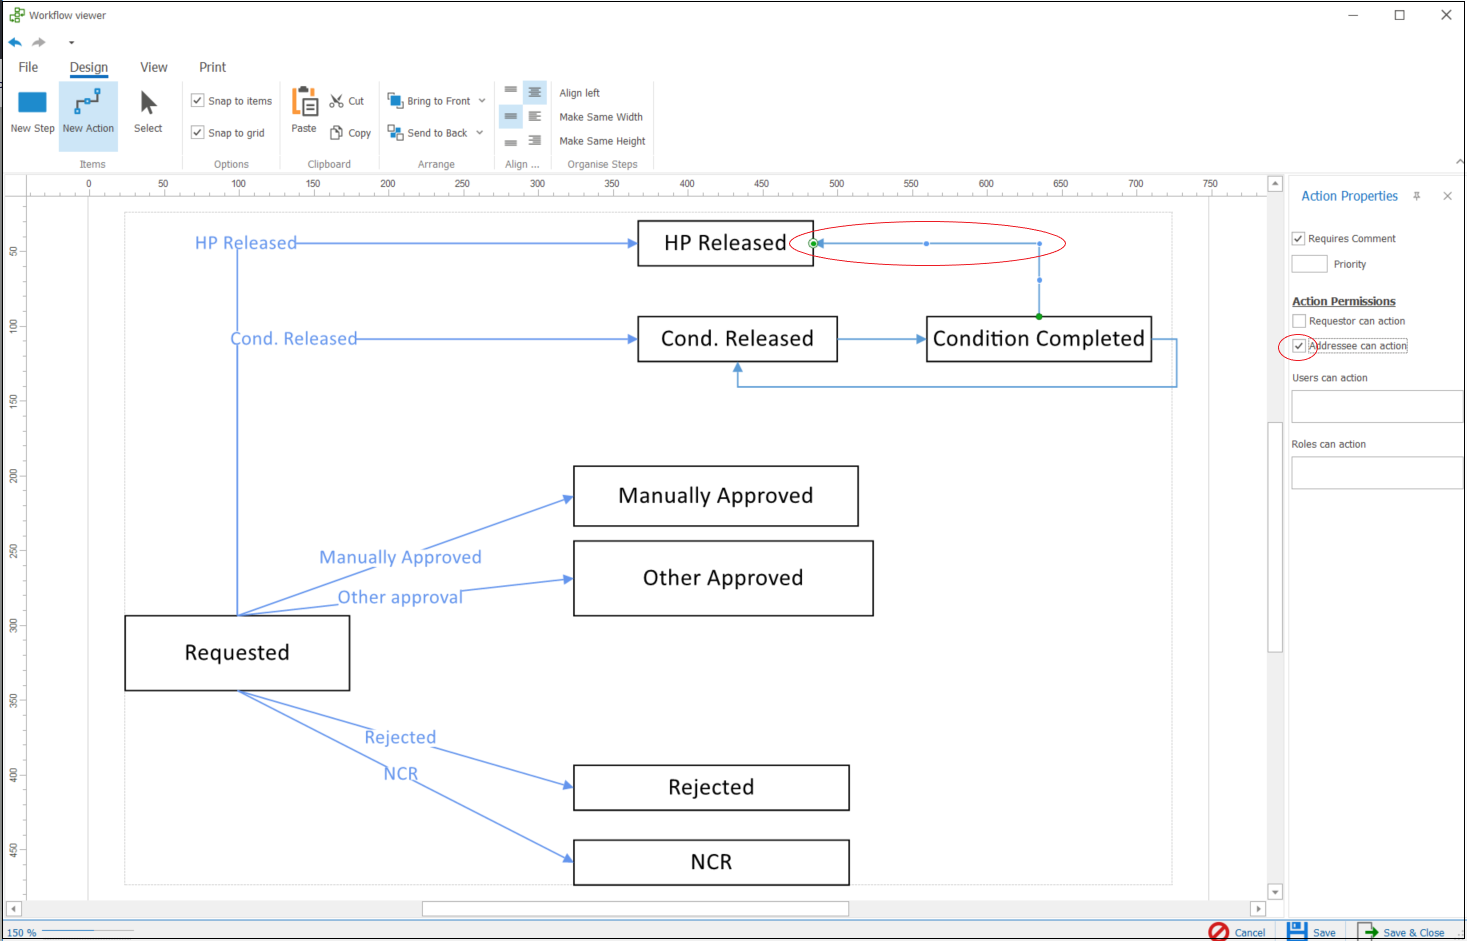Close the Action Properties panel

coord(1447,196)
